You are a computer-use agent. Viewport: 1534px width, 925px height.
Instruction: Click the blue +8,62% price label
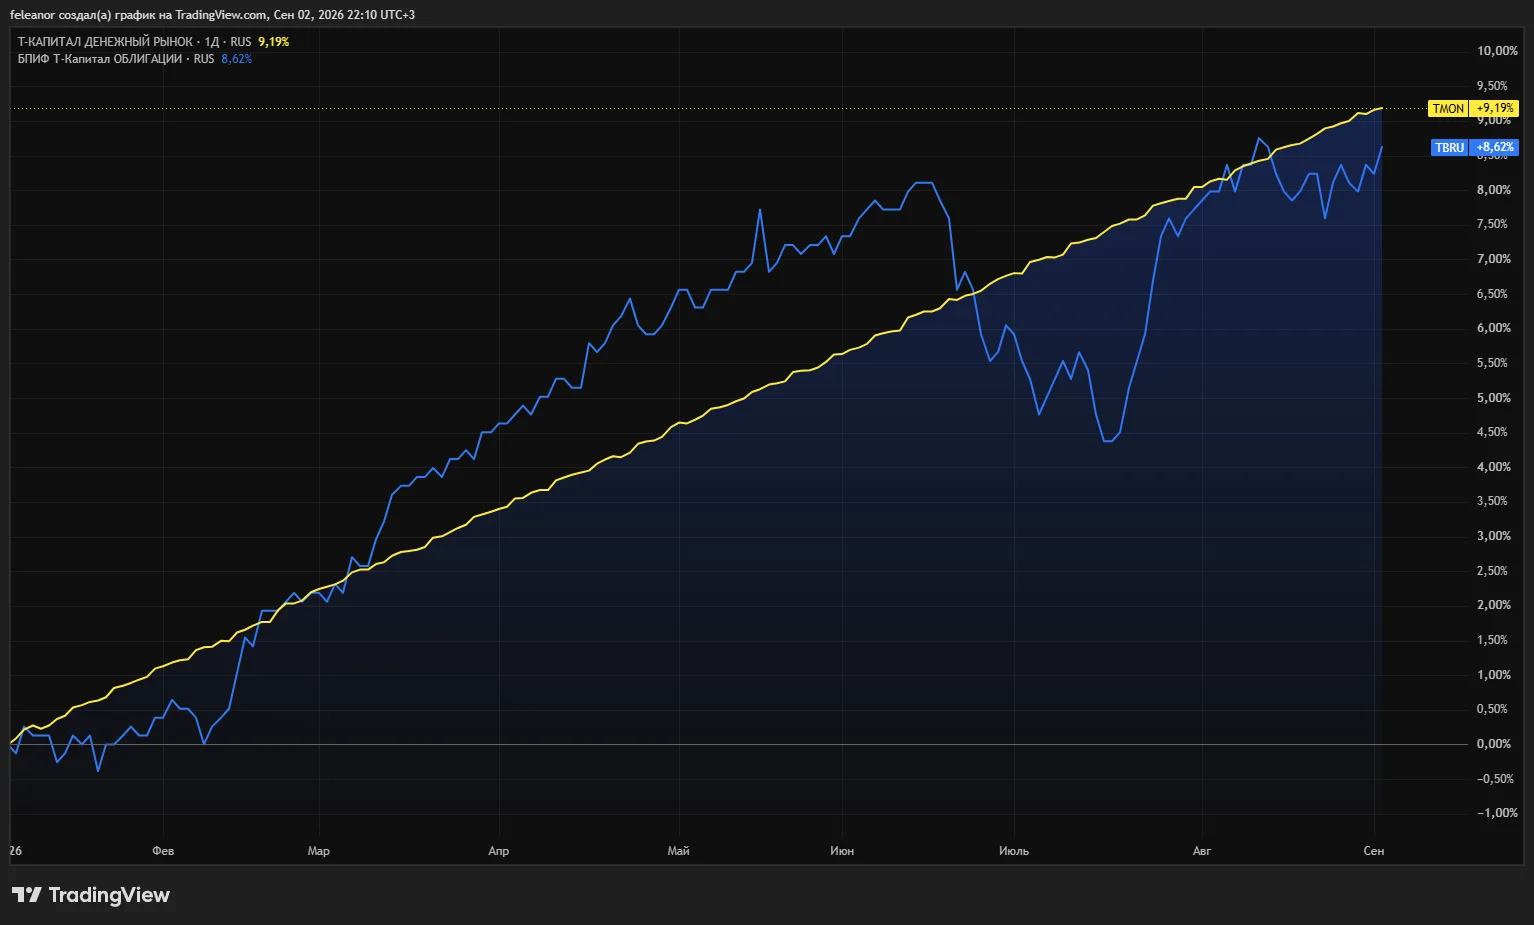1494,148
